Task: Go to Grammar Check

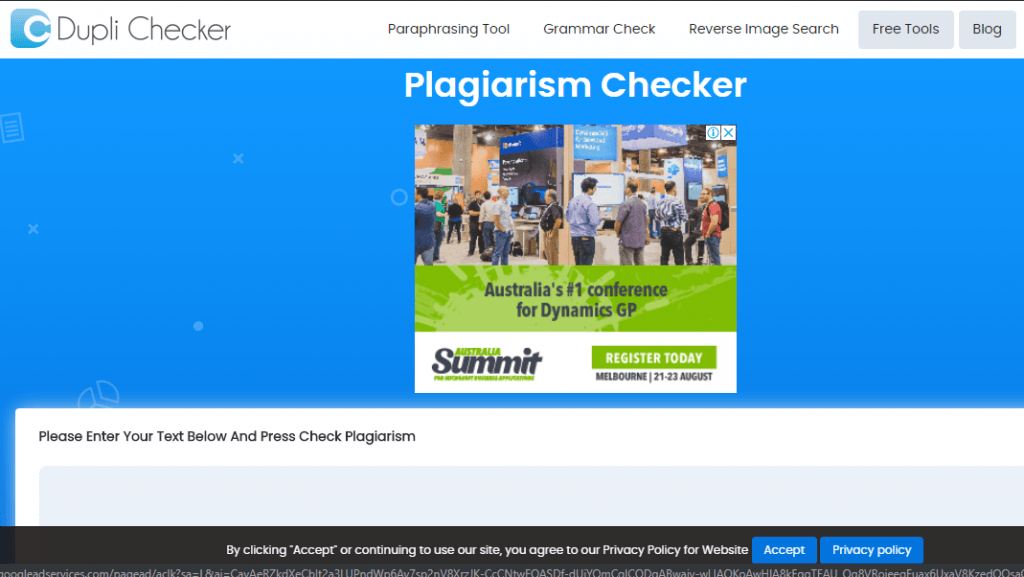Action: tap(599, 29)
